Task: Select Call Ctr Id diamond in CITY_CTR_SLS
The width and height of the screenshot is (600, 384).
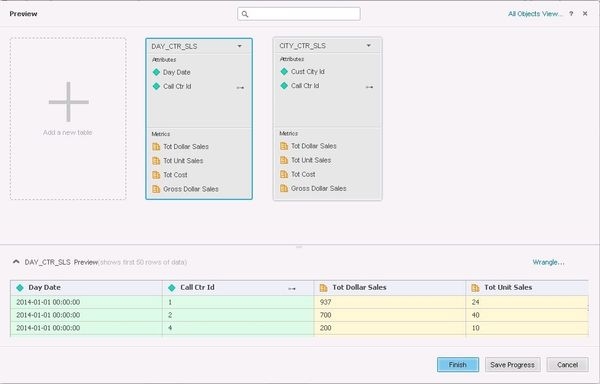Action: pos(284,86)
